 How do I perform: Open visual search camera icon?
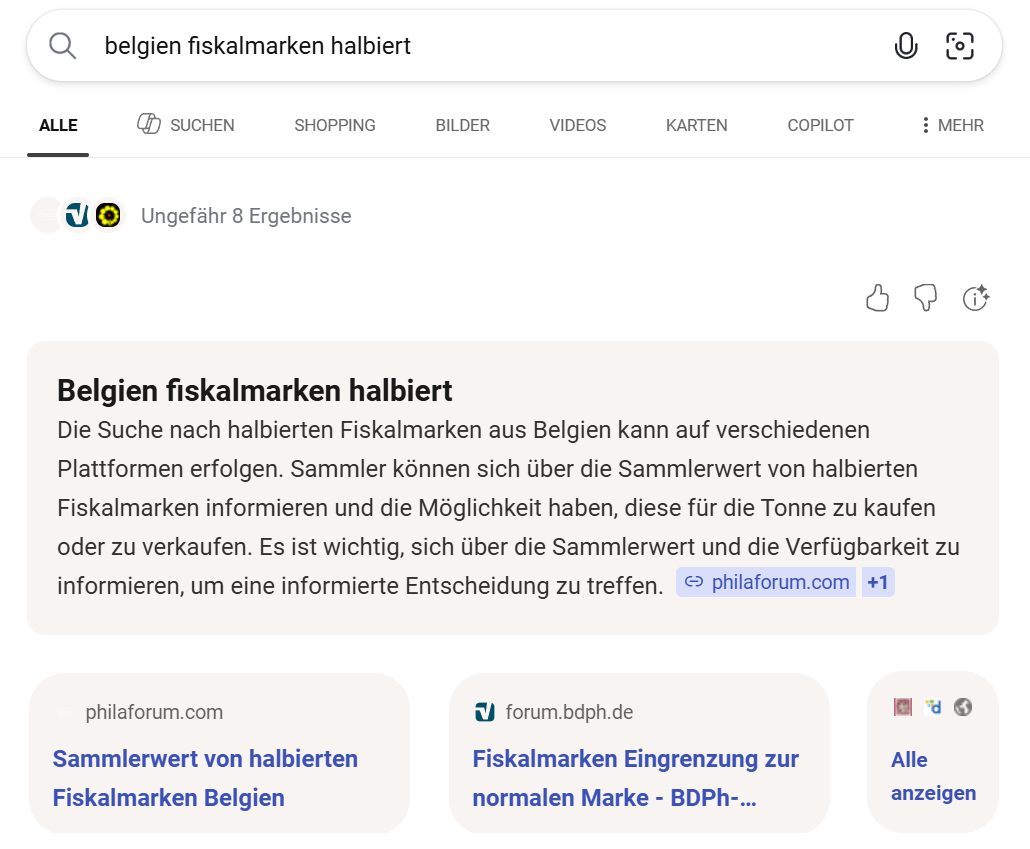[959, 46]
